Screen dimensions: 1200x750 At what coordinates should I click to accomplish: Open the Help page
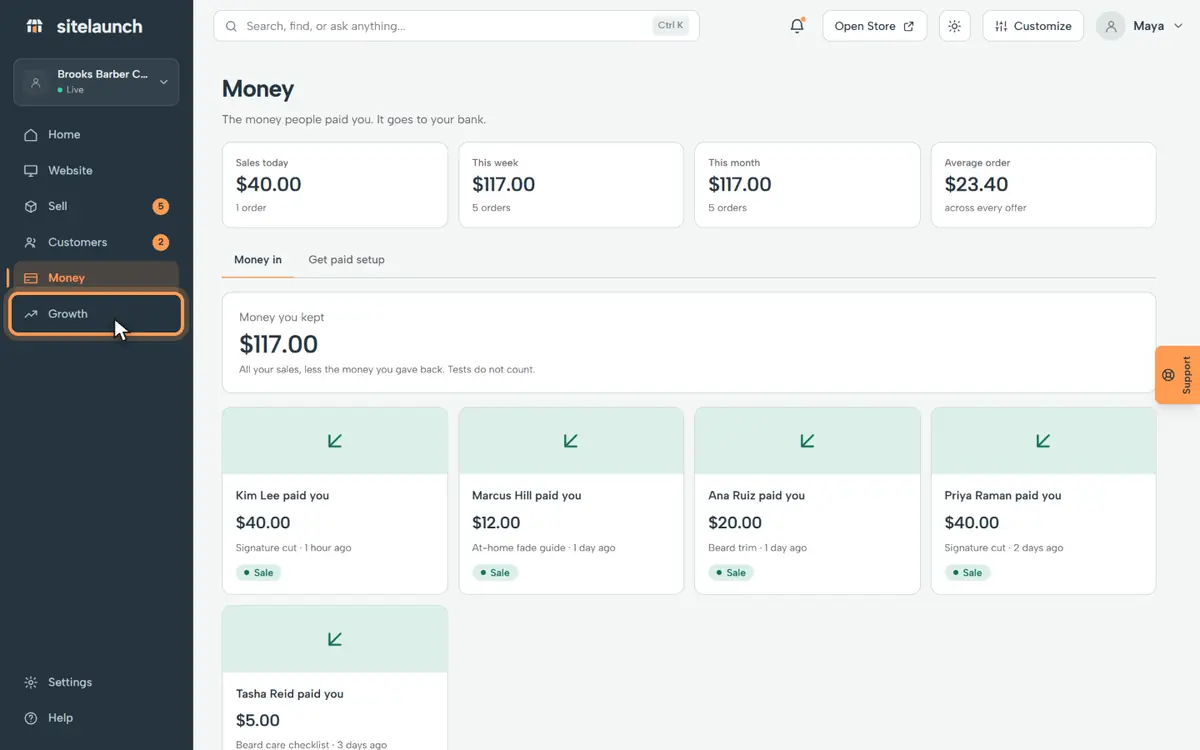(x=96, y=718)
